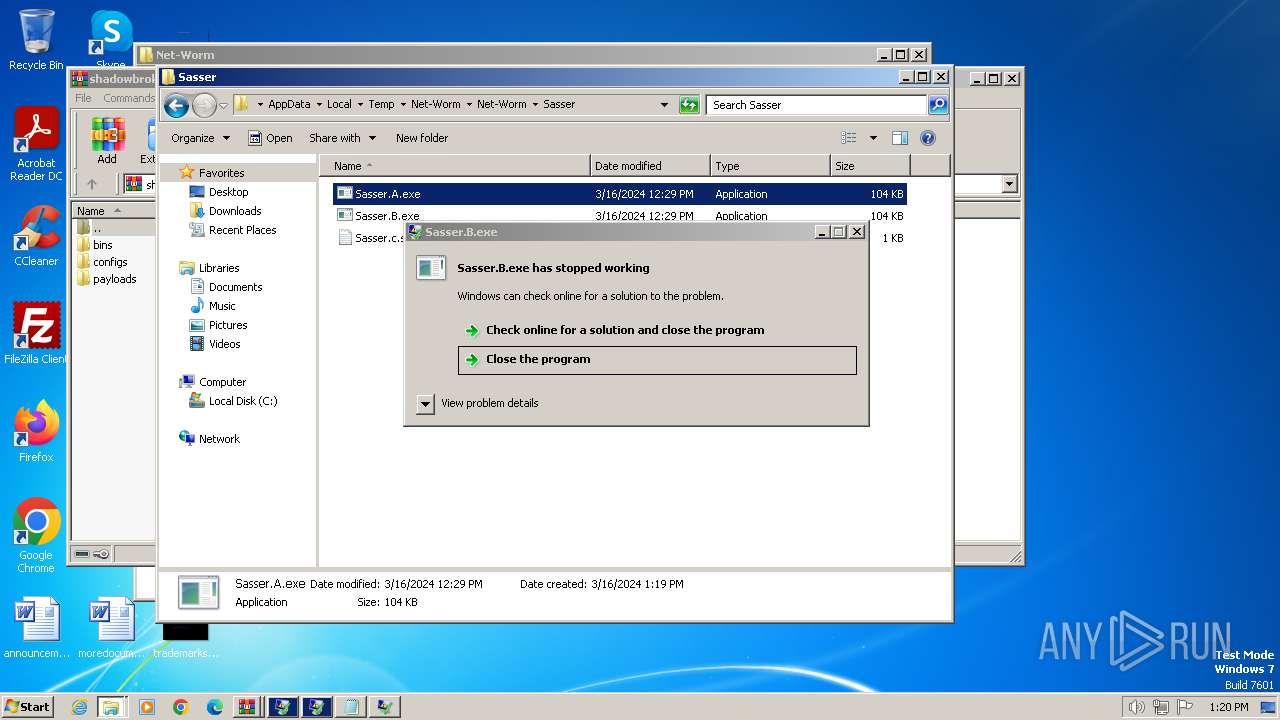Click the Start button

(x=28, y=706)
